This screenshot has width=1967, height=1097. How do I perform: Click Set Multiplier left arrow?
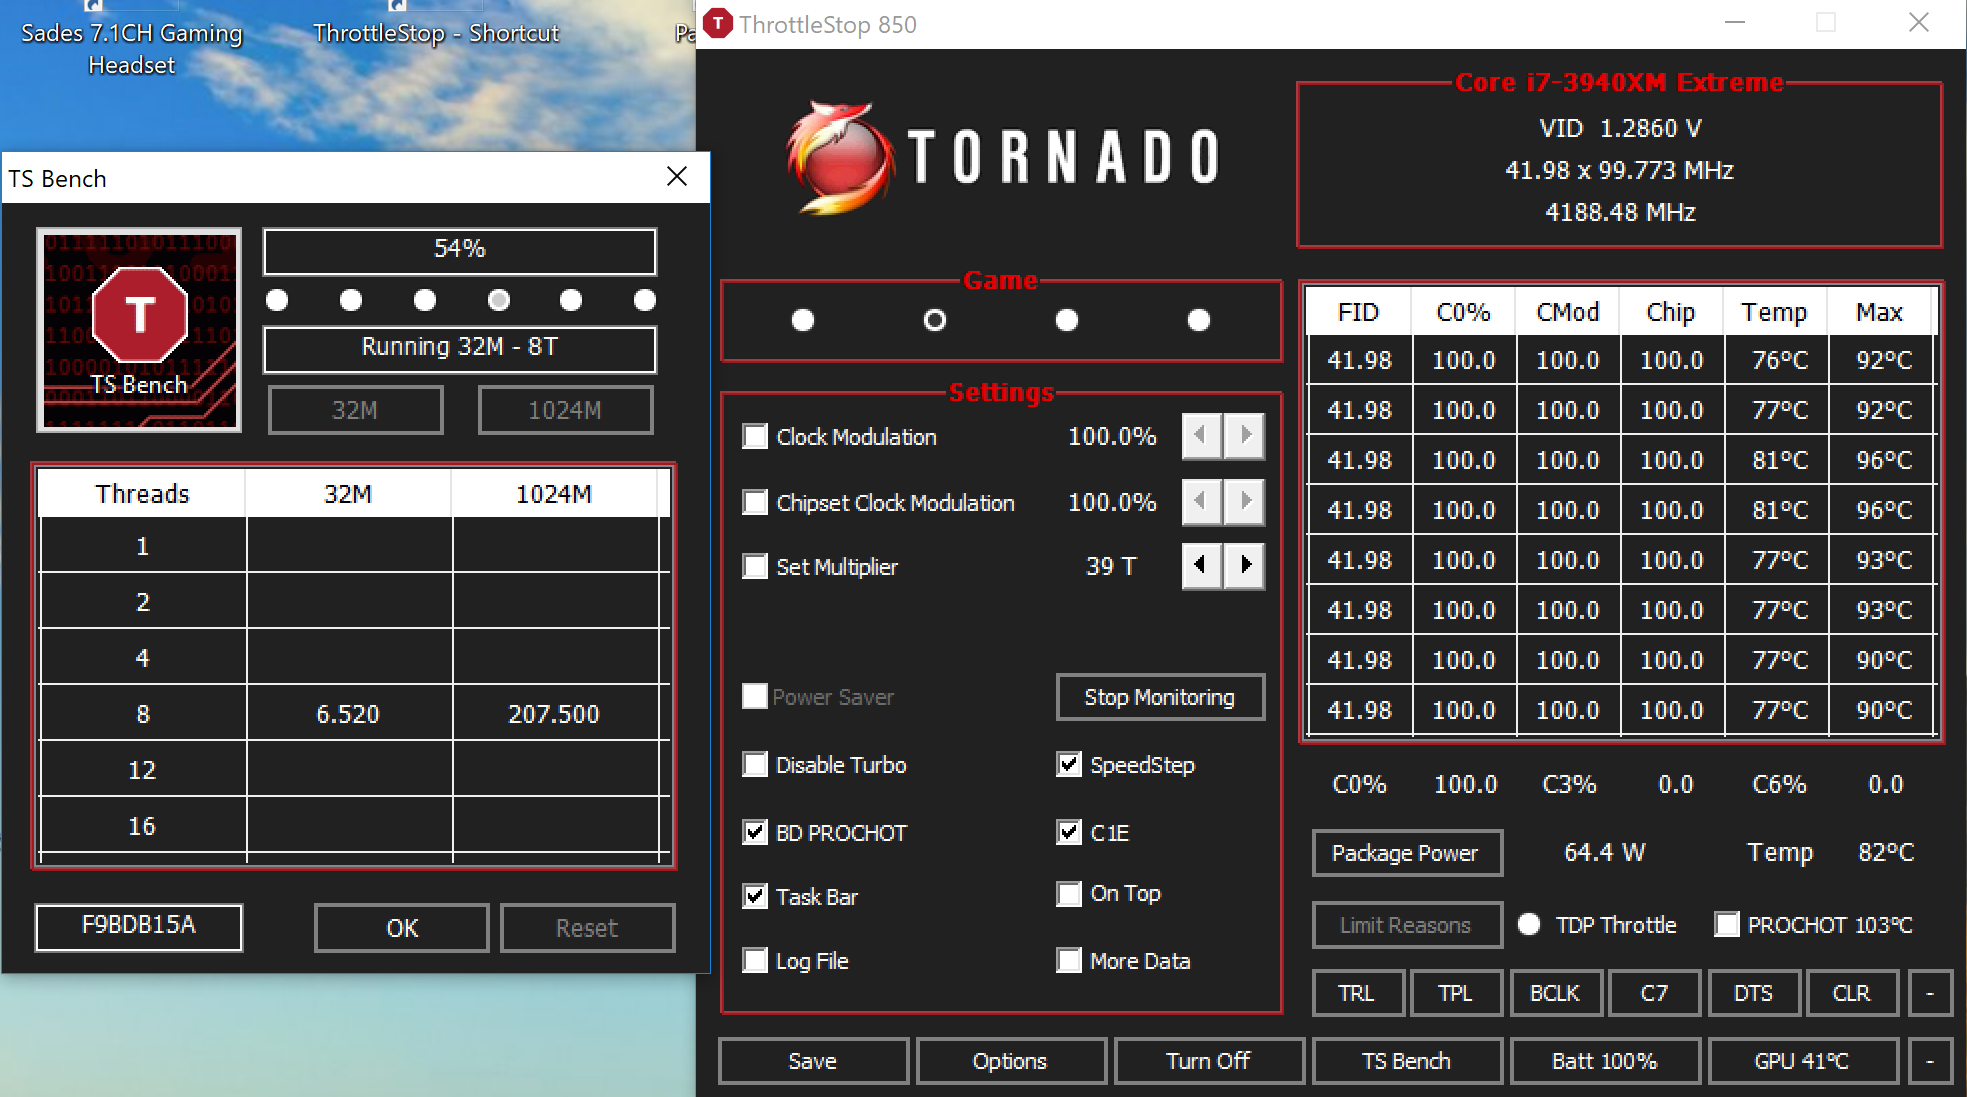click(x=1200, y=566)
